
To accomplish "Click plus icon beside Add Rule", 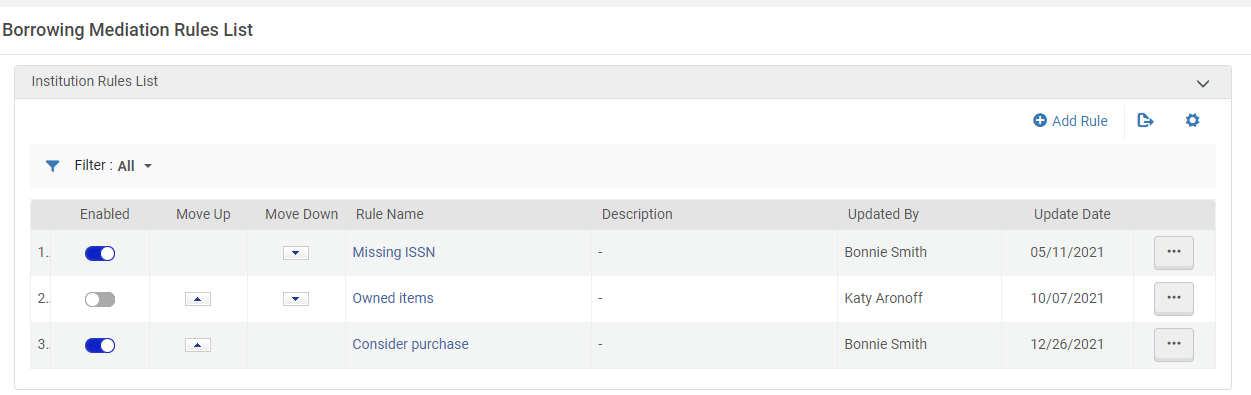I will tap(1040, 121).
